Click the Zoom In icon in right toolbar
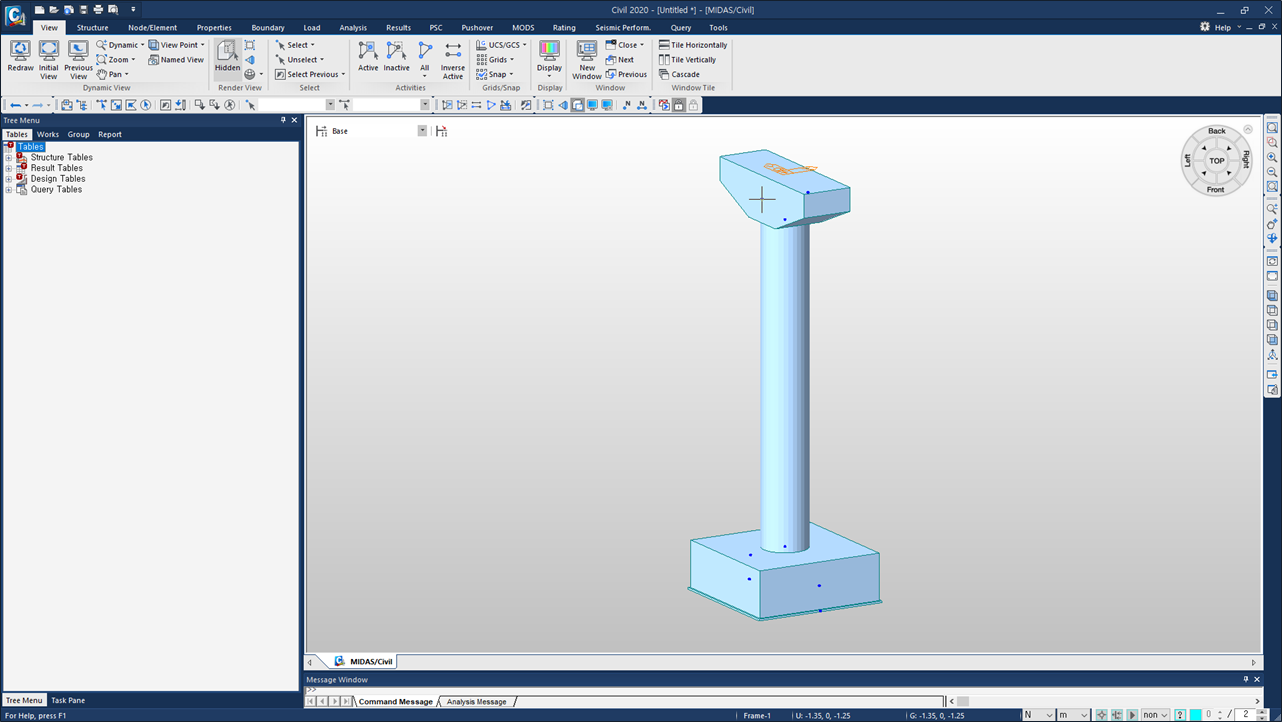This screenshot has width=1282, height=722. pyautogui.click(x=1272, y=158)
